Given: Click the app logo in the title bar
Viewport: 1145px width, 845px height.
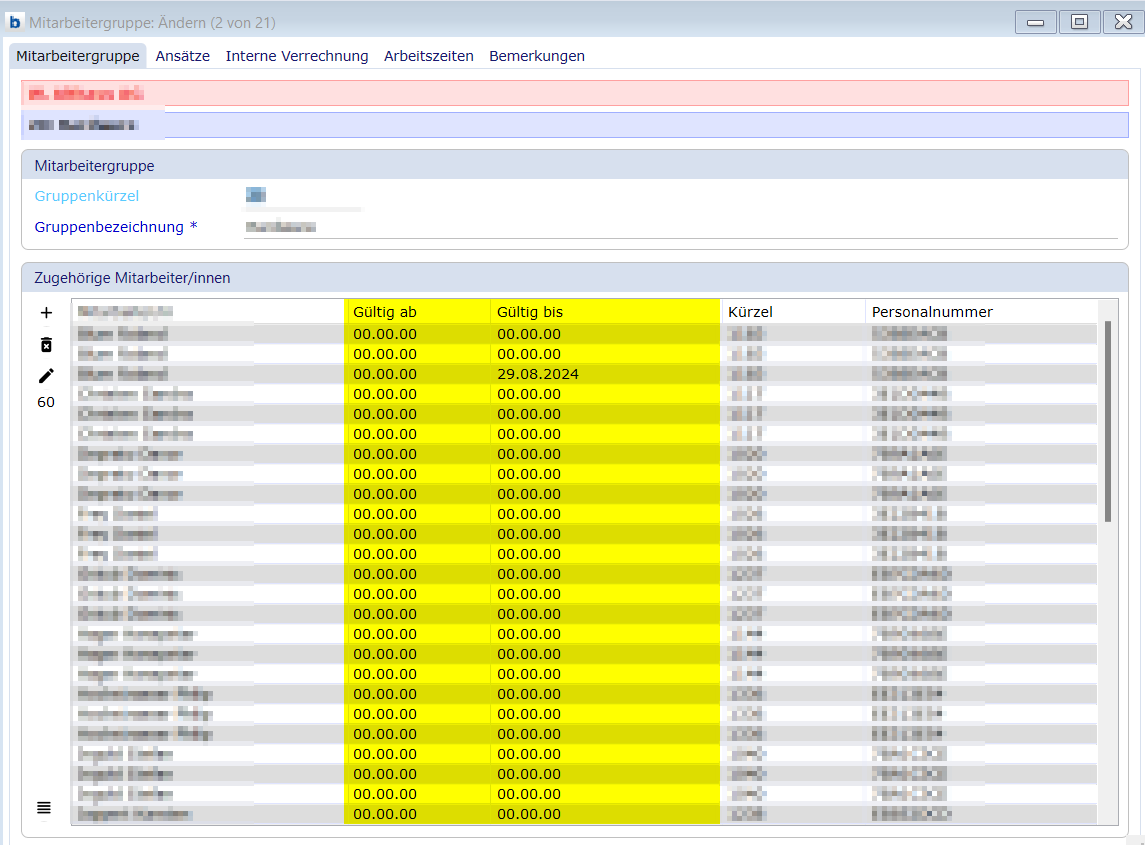Looking at the screenshot, I should click(15, 22).
